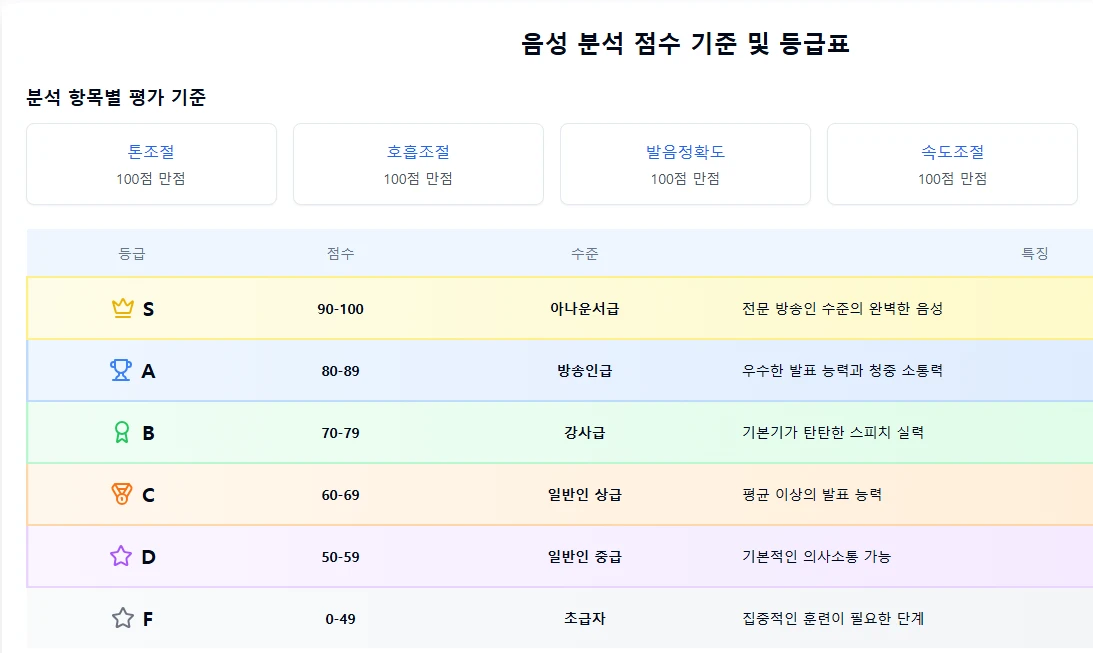The image size is (1093, 653).
Task: Click the 방송인급 level cell
Action: 585,371
